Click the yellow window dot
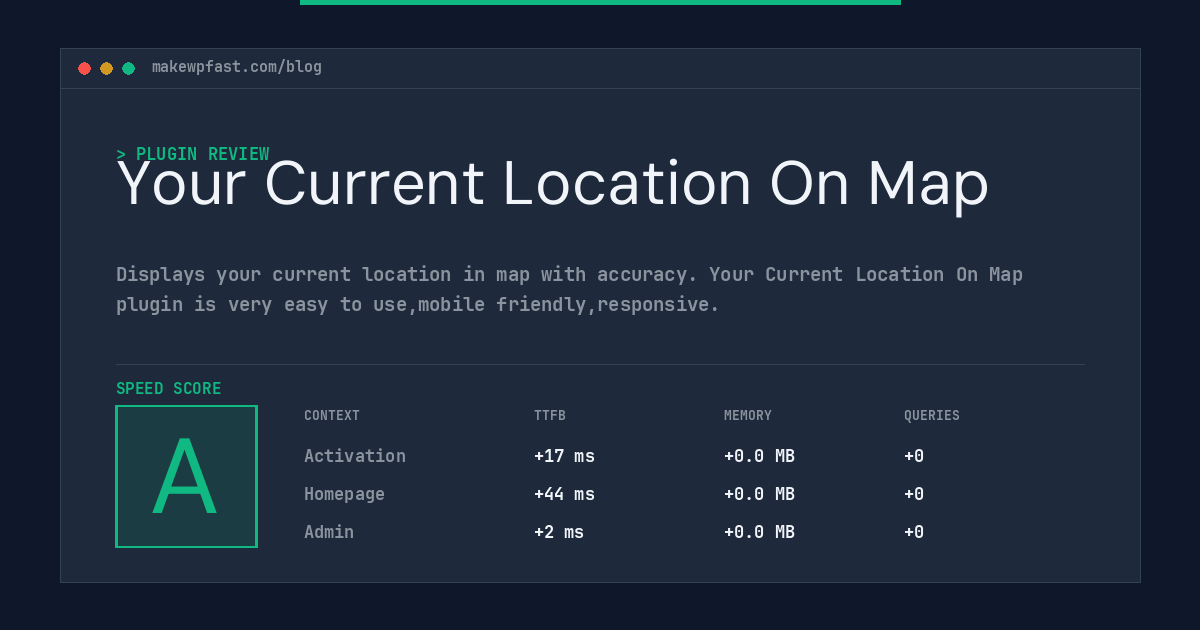 coord(106,68)
